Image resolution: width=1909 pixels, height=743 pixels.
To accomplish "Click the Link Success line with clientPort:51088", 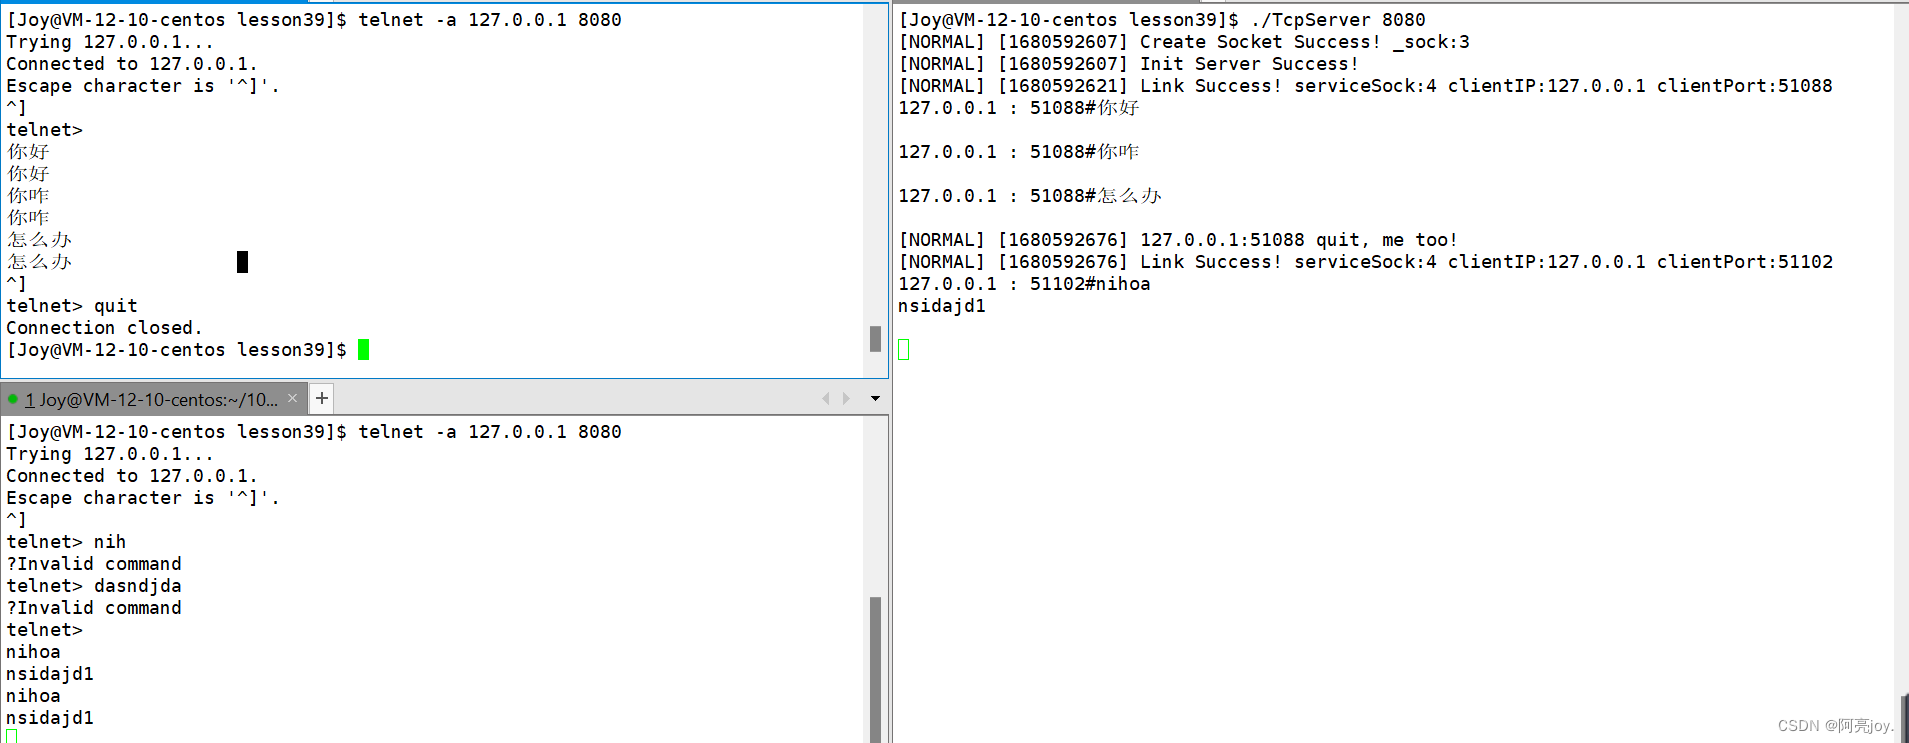I will coord(1365,86).
